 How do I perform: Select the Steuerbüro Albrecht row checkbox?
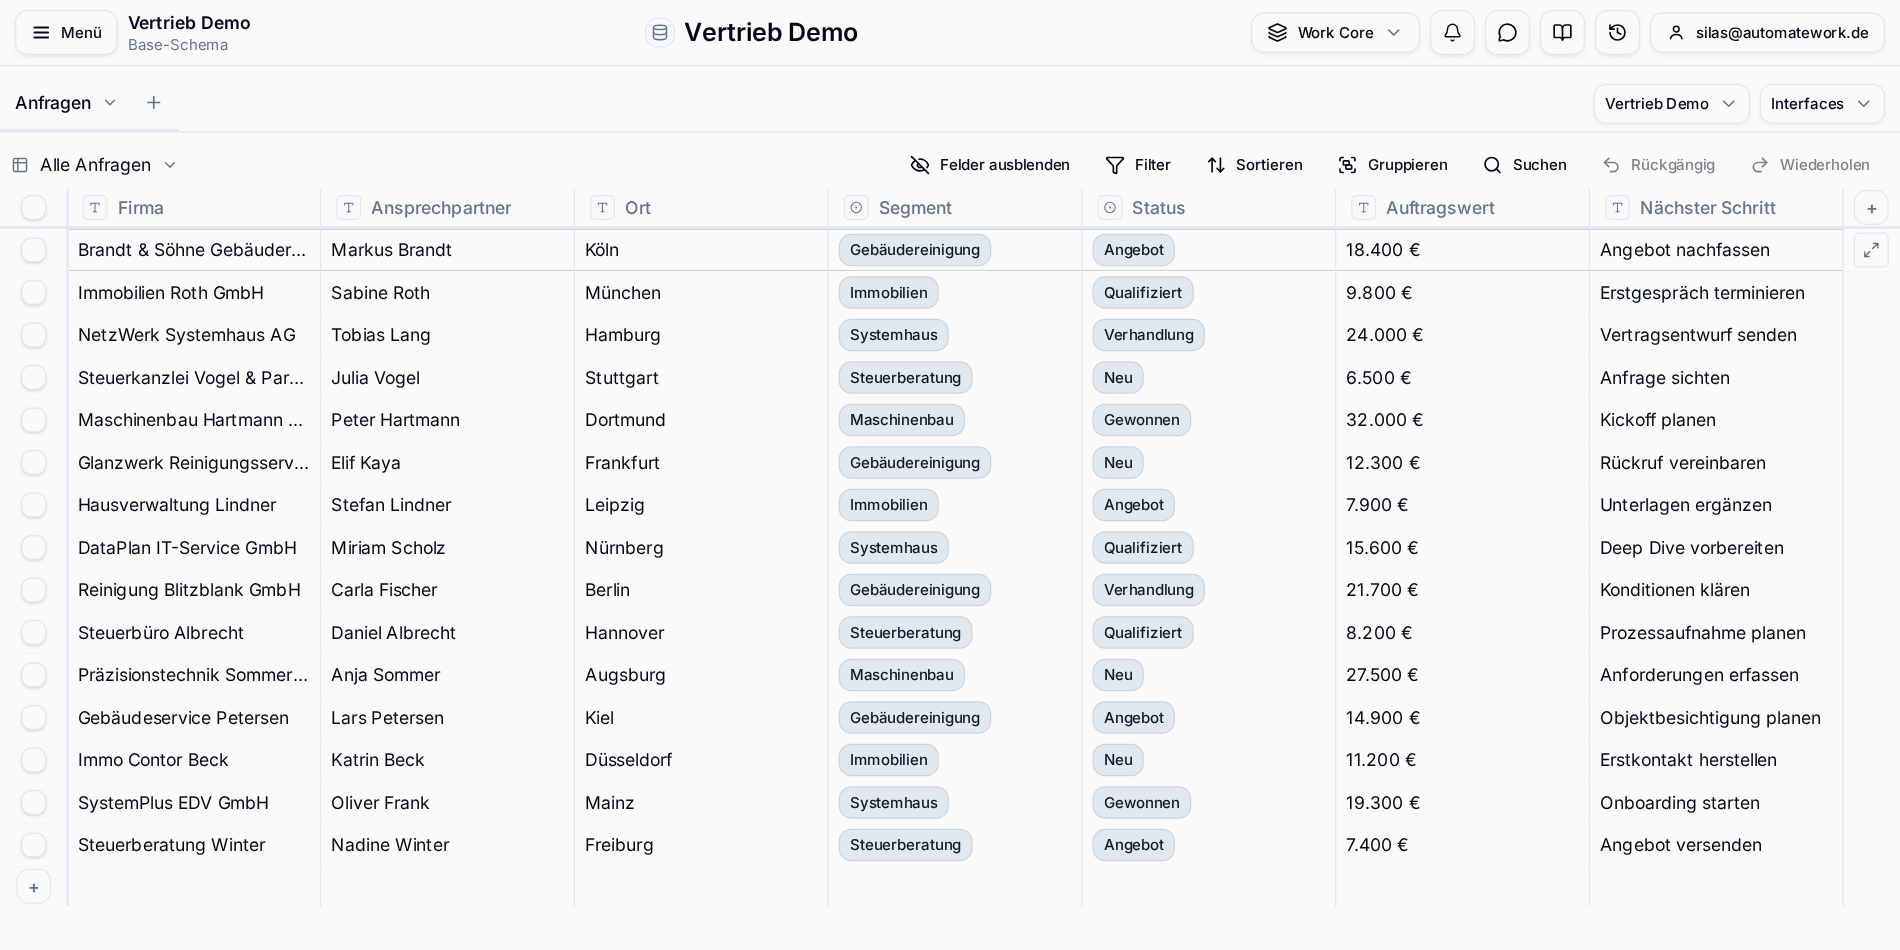click(x=34, y=633)
